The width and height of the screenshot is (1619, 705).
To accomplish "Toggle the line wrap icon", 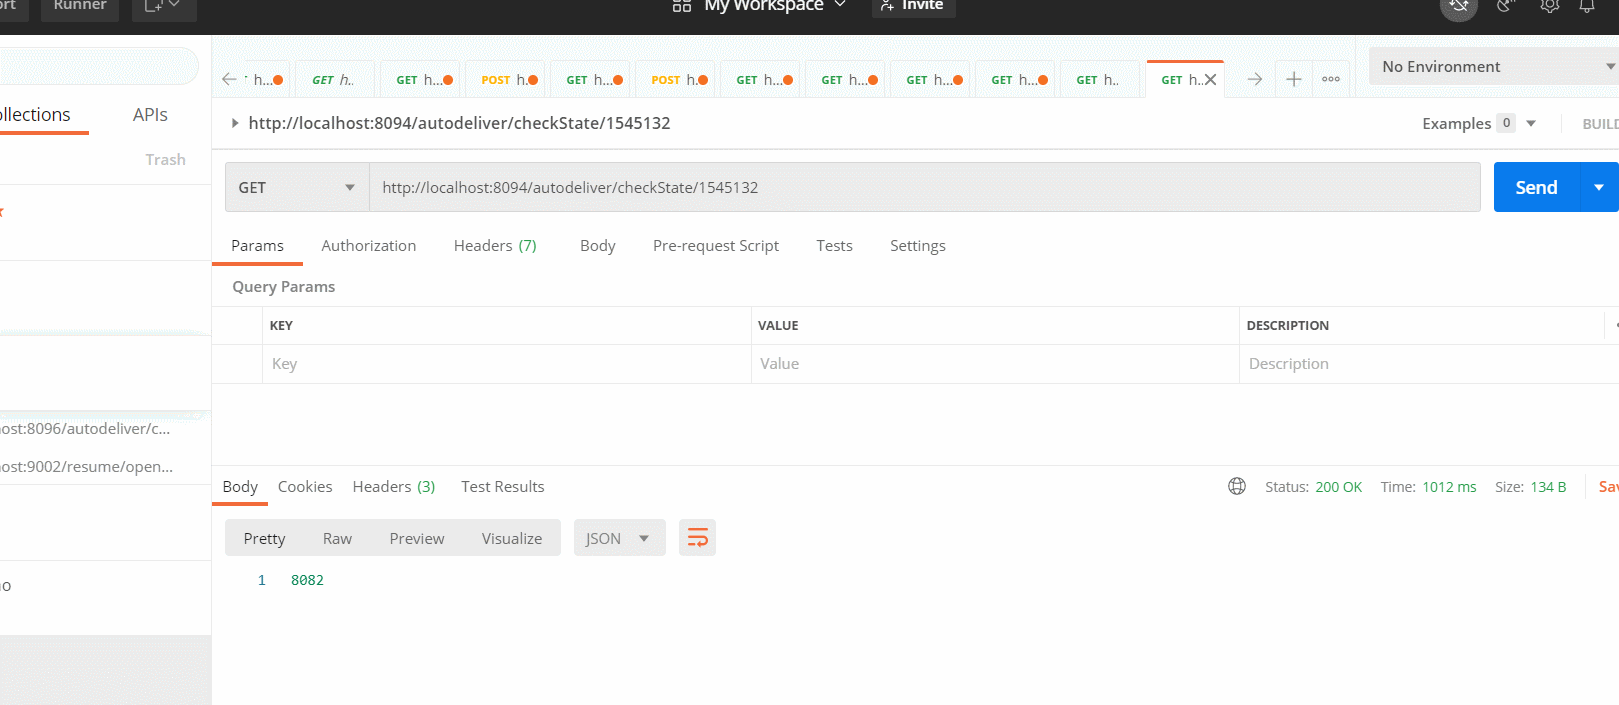I will click(x=697, y=538).
